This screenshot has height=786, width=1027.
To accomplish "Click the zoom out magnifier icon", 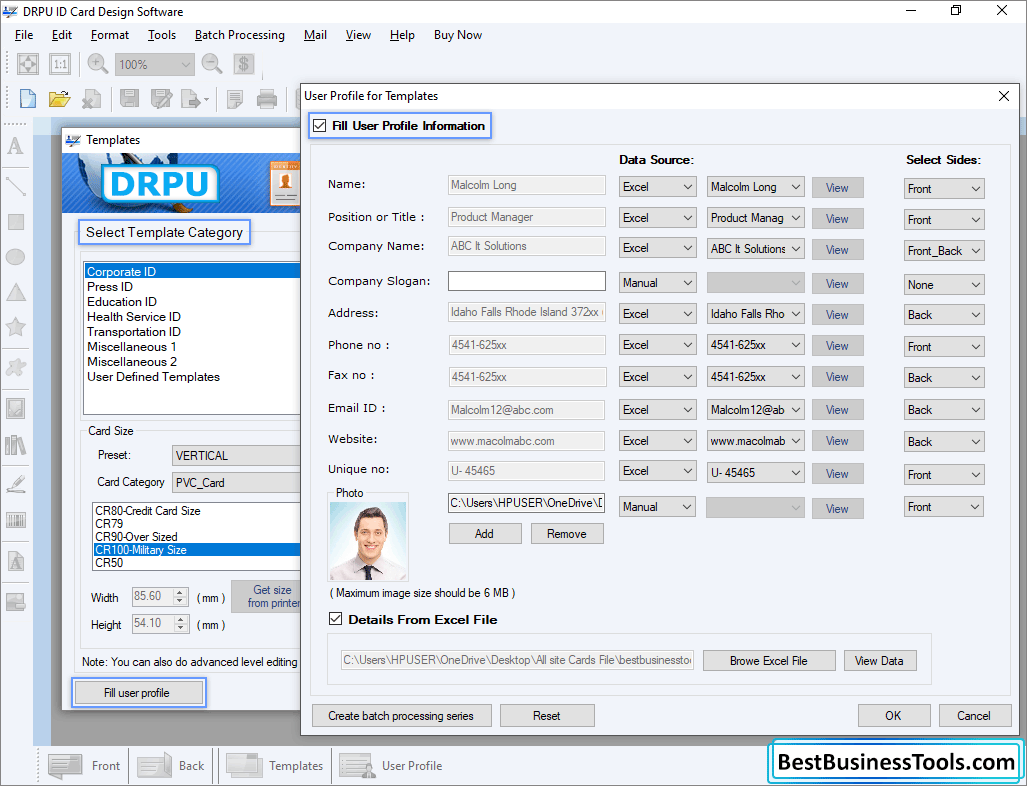I will click(x=212, y=64).
